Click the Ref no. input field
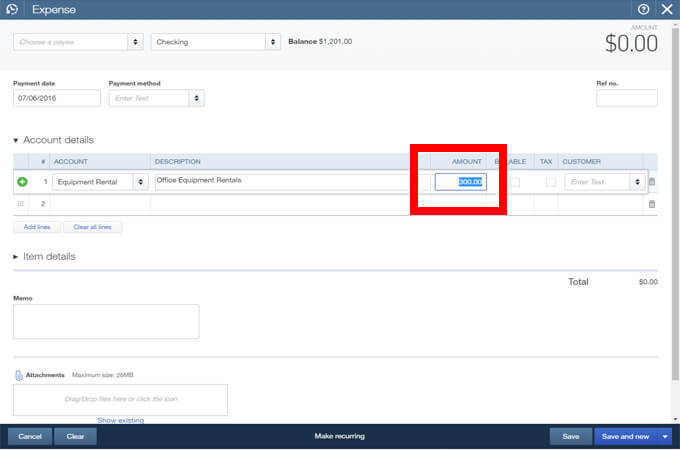680x450 pixels. point(627,98)
